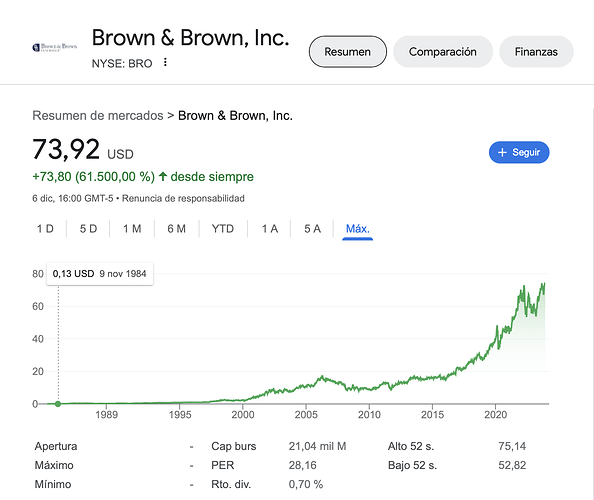Select the 5 D time range
The height and width of the screenshot is (500, 594).
[x=88, y=229]
